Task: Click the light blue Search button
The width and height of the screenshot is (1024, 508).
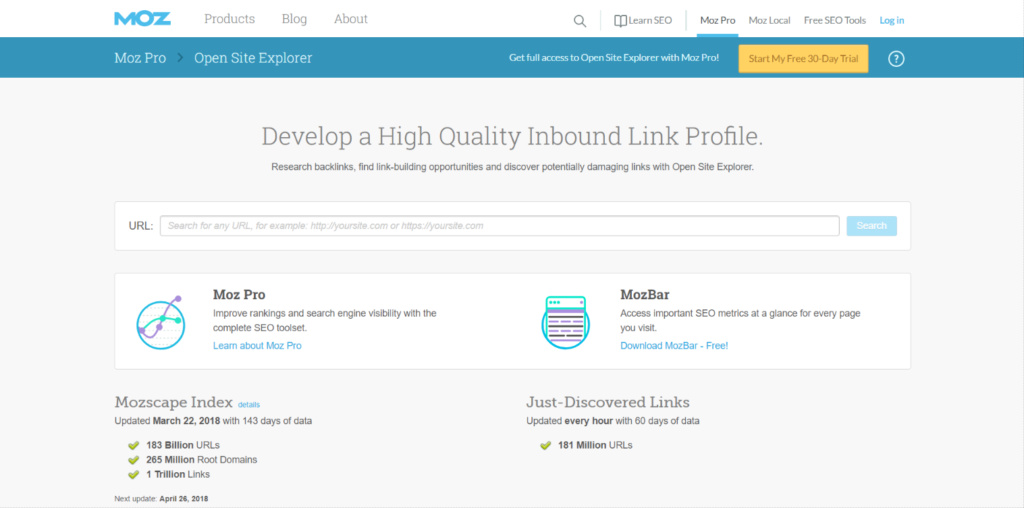Action: tap(871, 226)
